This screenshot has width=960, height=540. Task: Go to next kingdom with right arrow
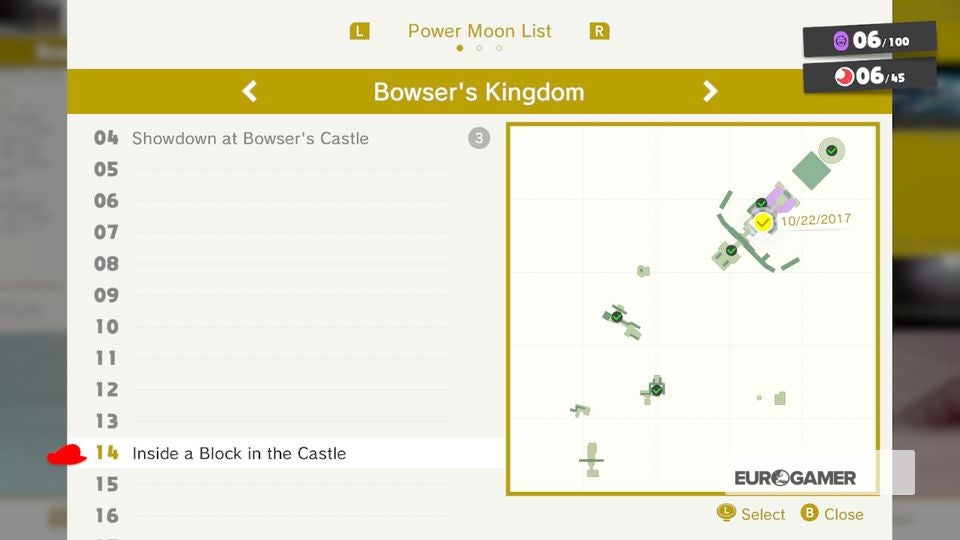pyautogui.click(x=710, y=92)
